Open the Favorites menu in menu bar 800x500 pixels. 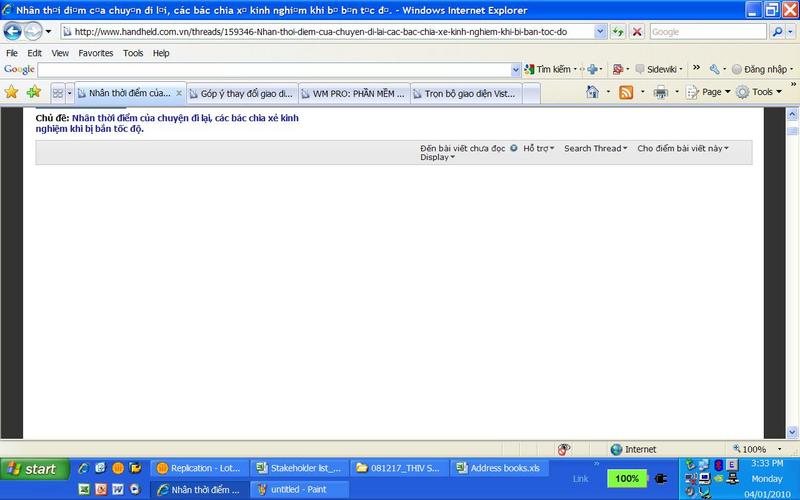(x=96, y=53)
